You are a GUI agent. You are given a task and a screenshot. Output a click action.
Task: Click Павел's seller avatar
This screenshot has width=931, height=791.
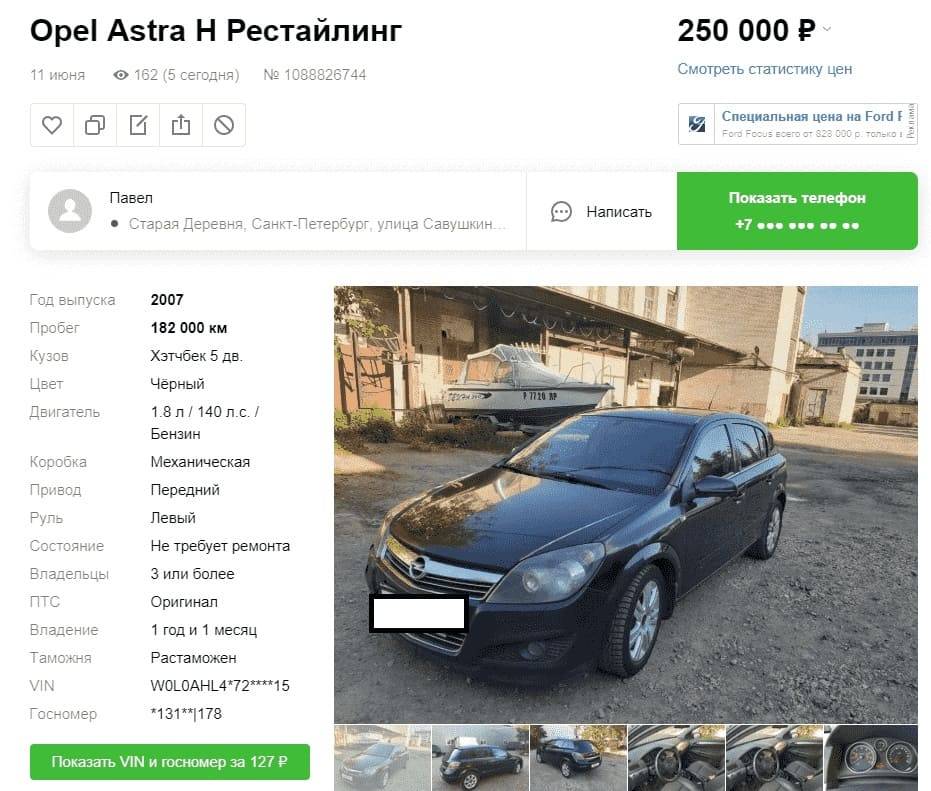tap(70, 211)
